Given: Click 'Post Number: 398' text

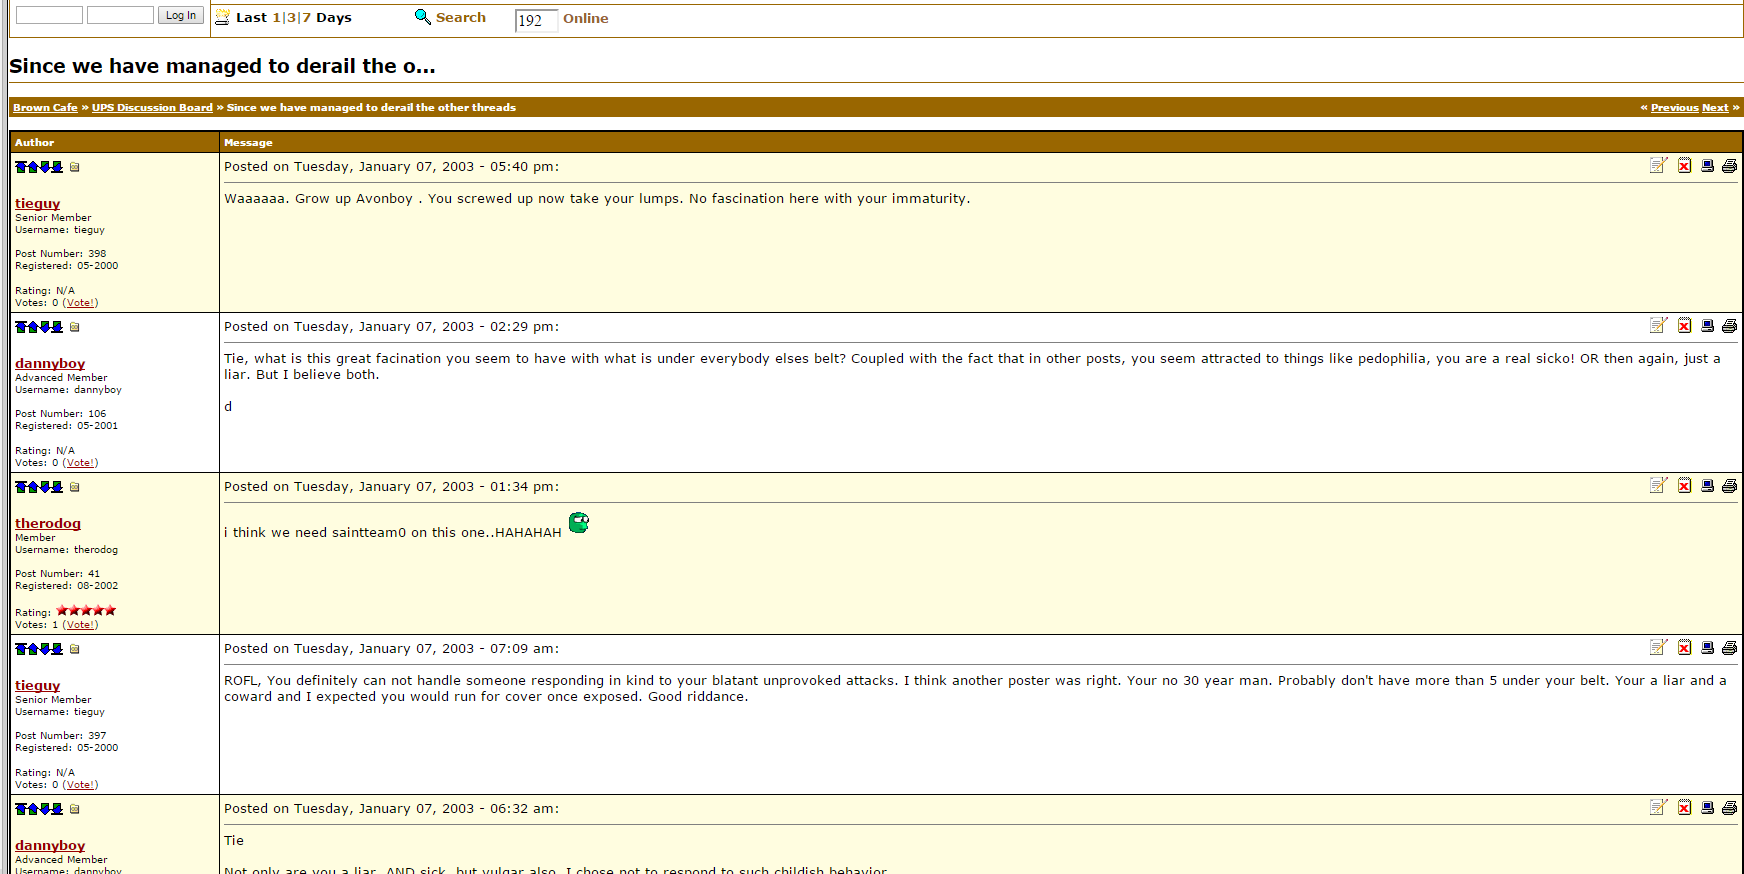Looking at the screenshot, I should [60, 254].
